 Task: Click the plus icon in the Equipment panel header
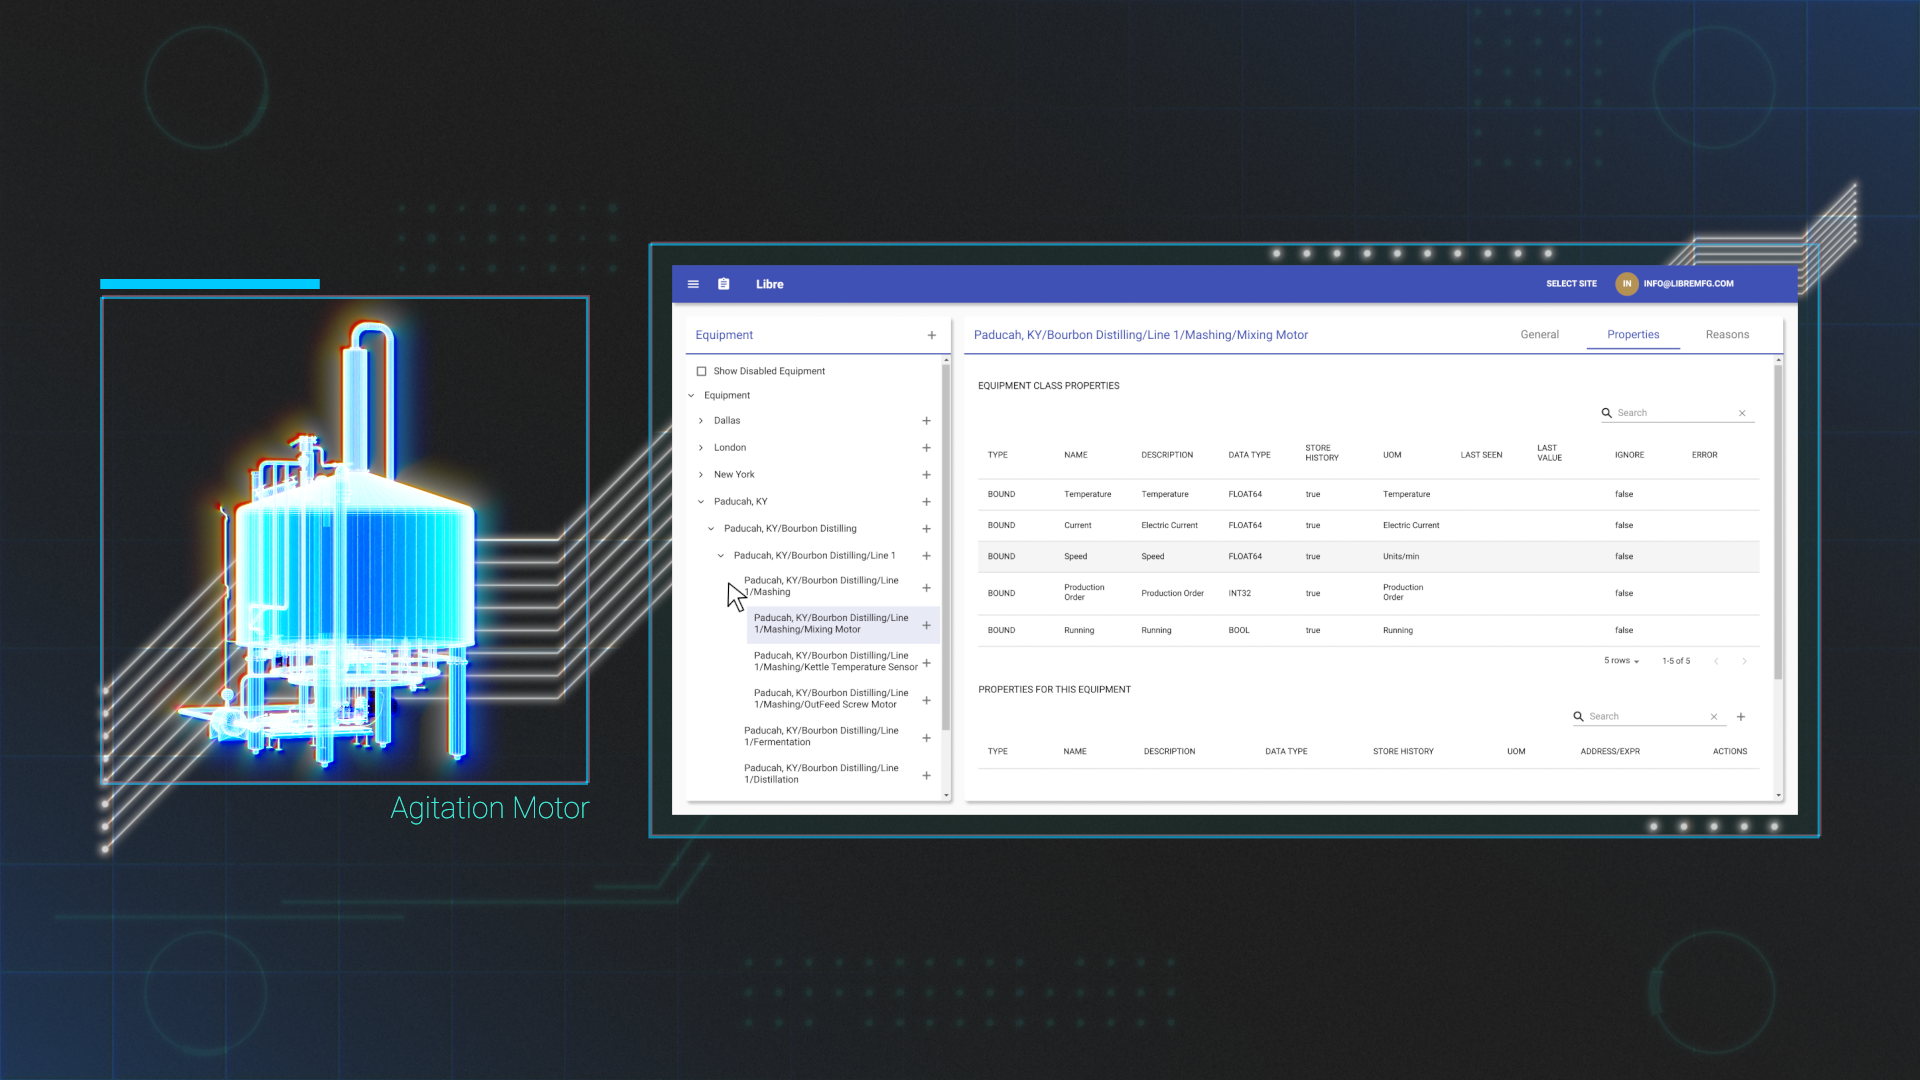(931, 336)
